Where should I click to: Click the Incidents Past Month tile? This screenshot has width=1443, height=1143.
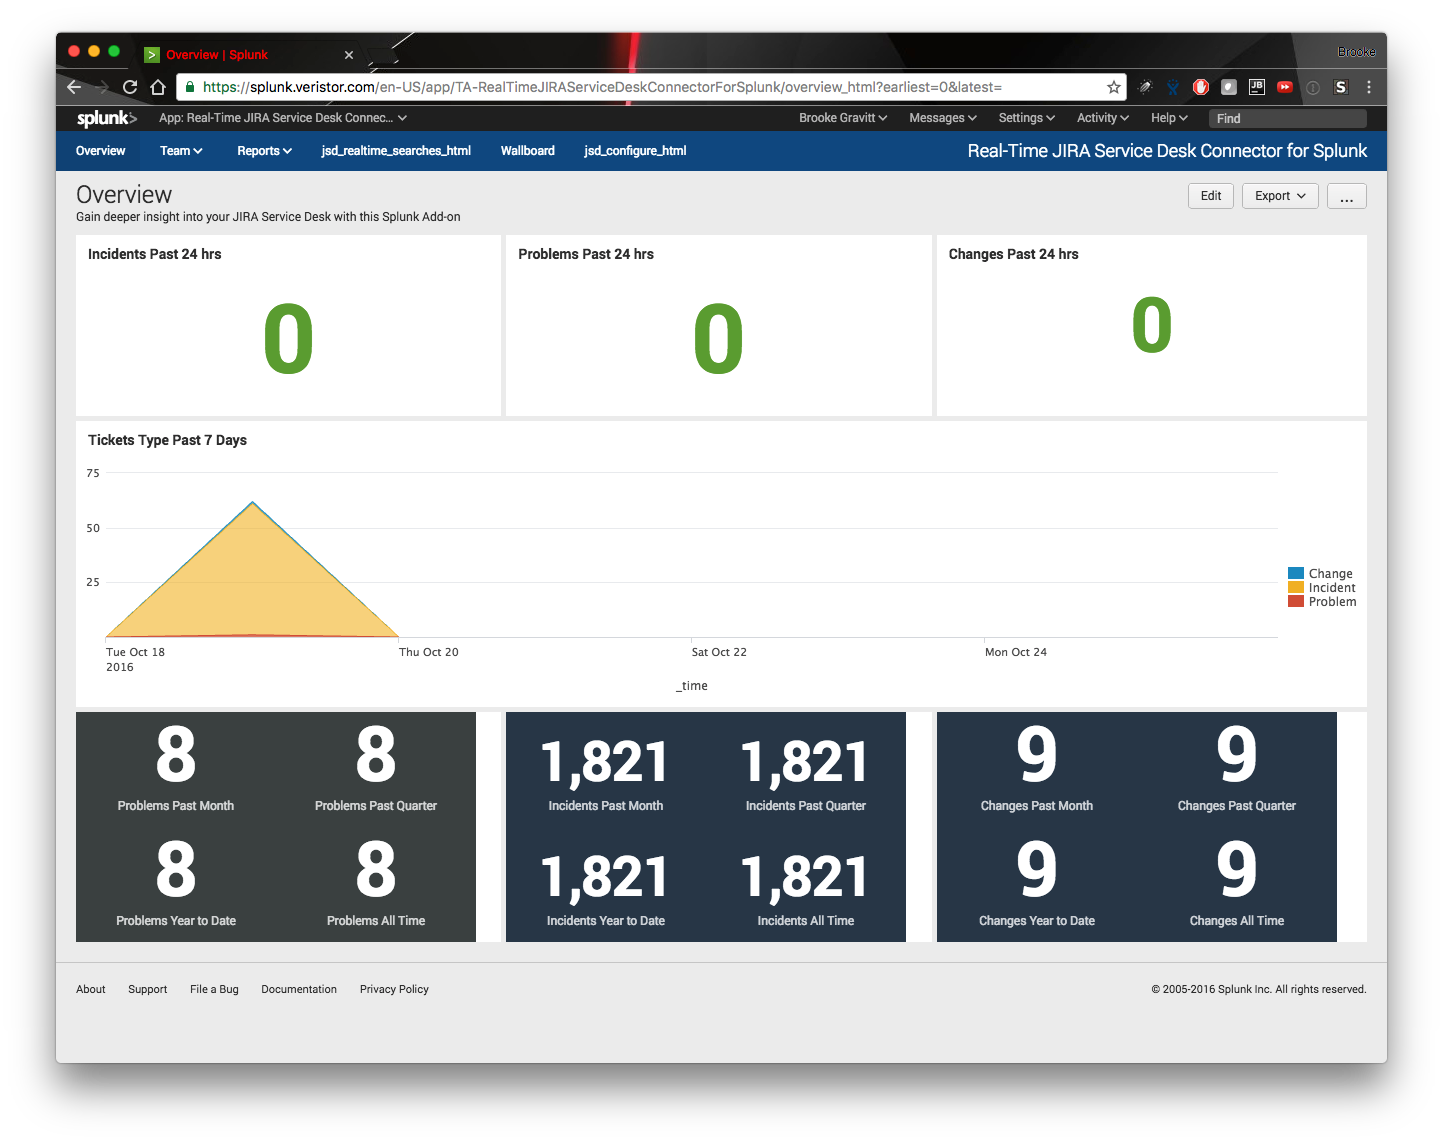click(606, 769)
